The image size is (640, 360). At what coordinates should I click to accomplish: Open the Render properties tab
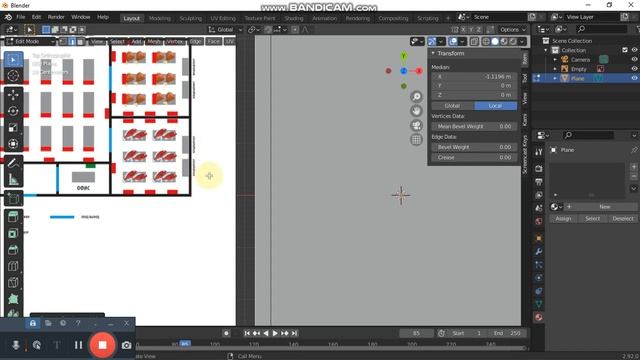pos(539,169)
